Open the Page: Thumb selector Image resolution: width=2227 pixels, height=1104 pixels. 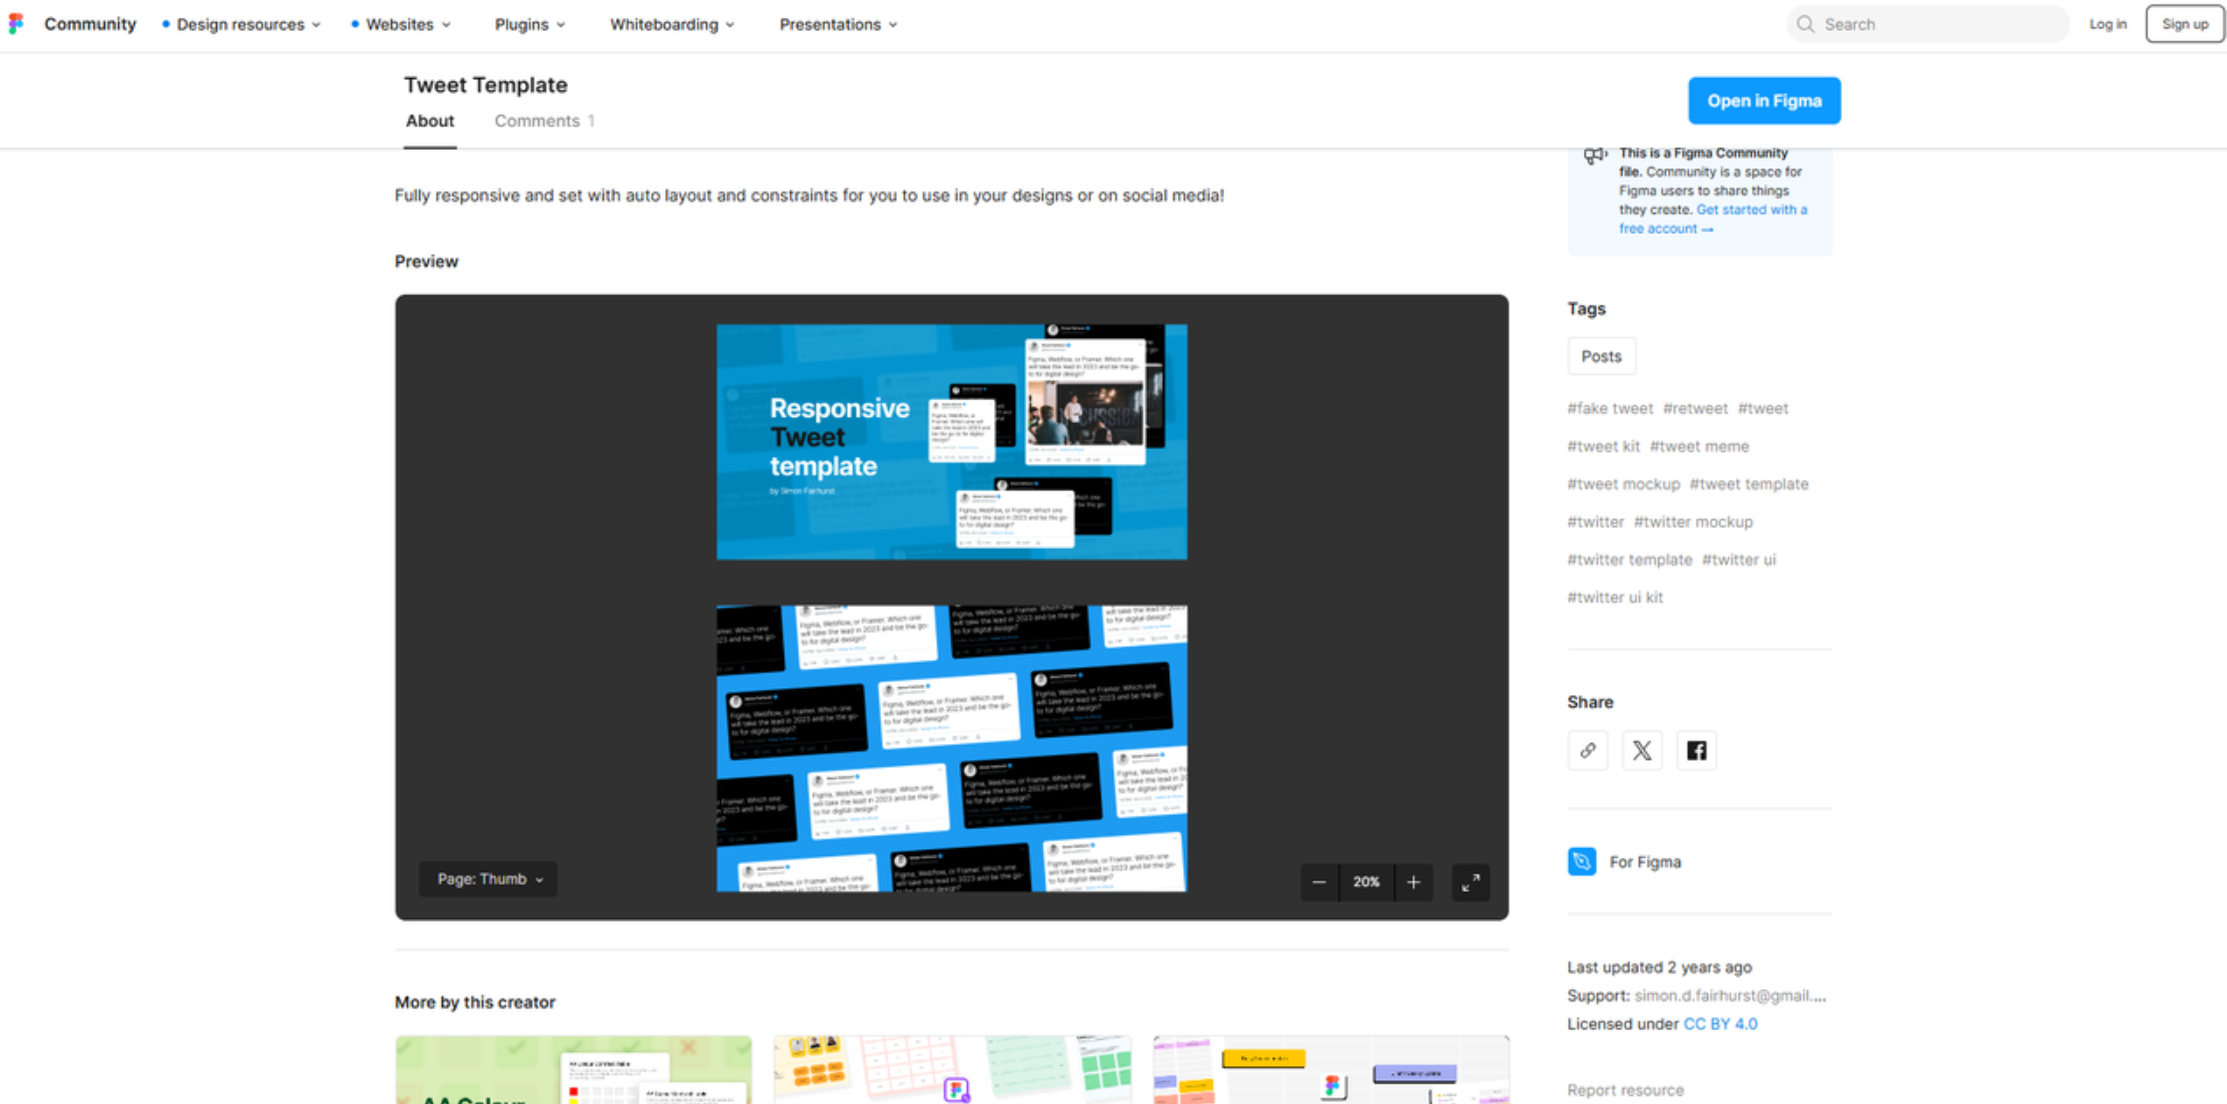pyautogui.click(x=488, y=879)
